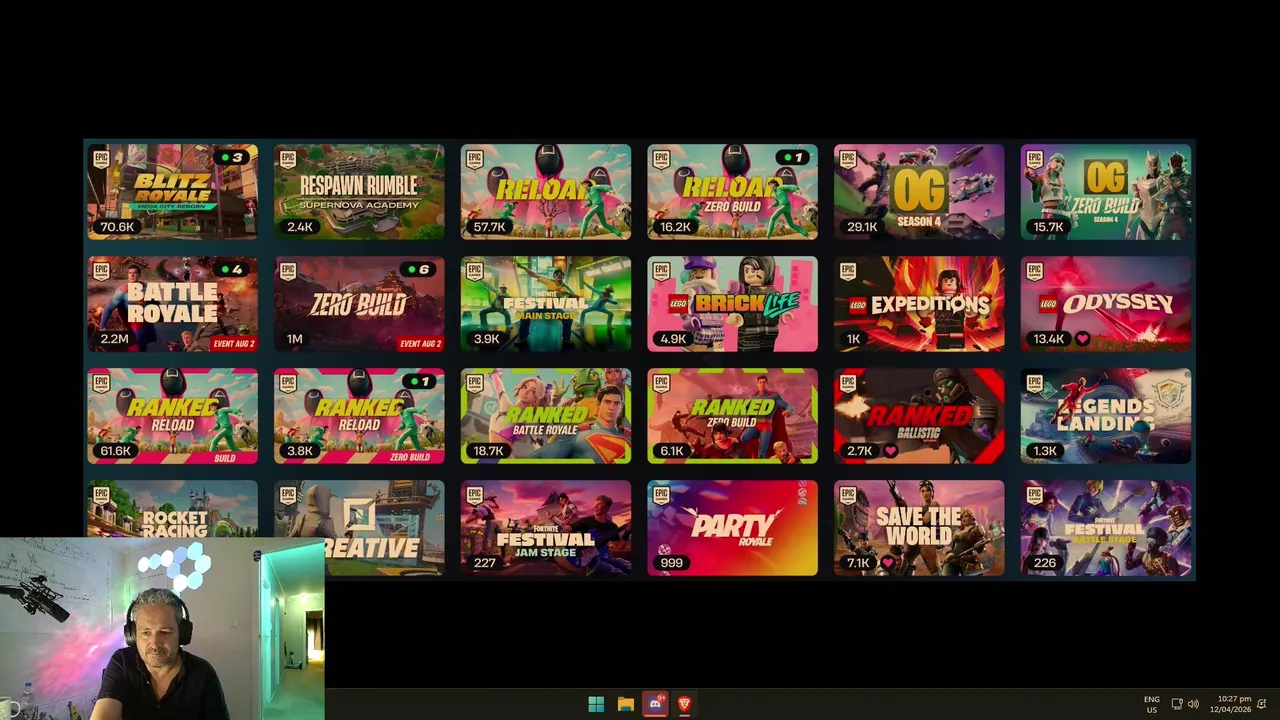This screenshot has height=720, width=1280.
Task: Click the heart icon on LEGO Odyssey
Action: (1082, 339)
